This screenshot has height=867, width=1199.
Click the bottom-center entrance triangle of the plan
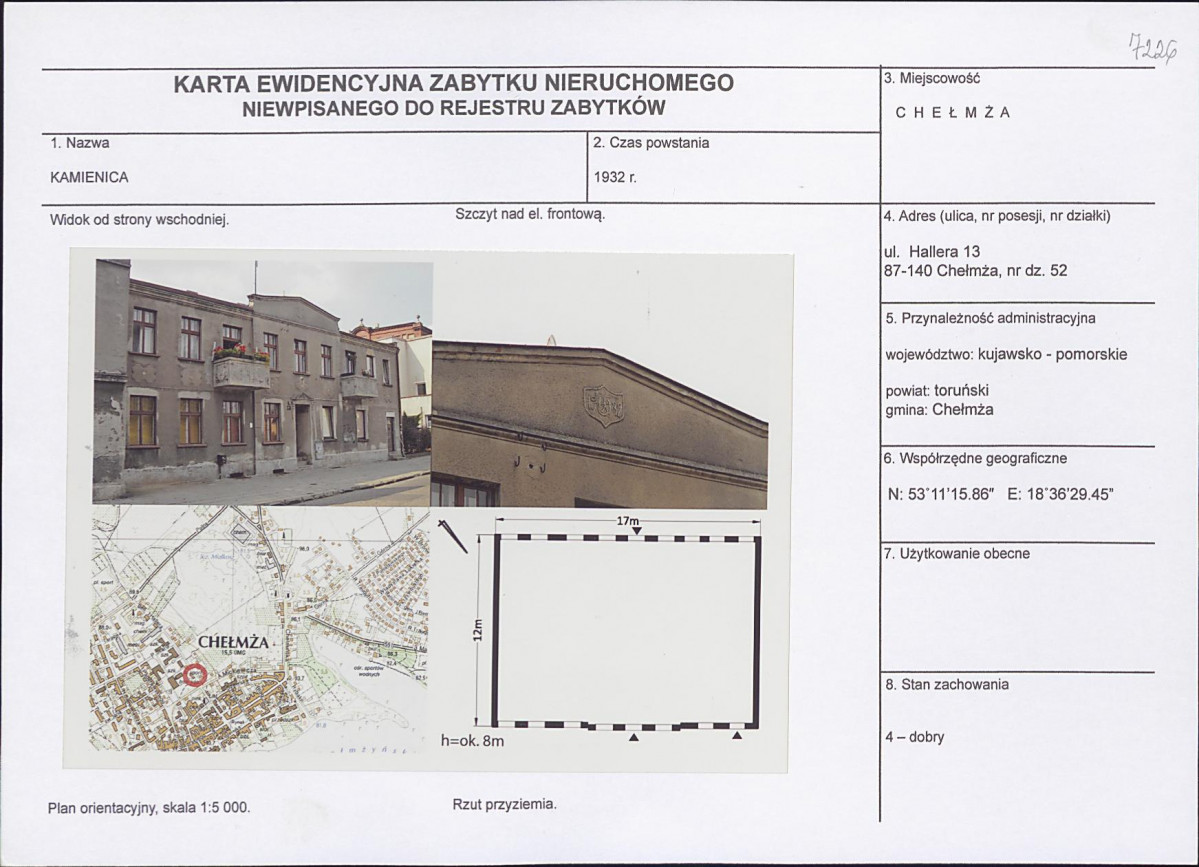(x=633, y=737)
